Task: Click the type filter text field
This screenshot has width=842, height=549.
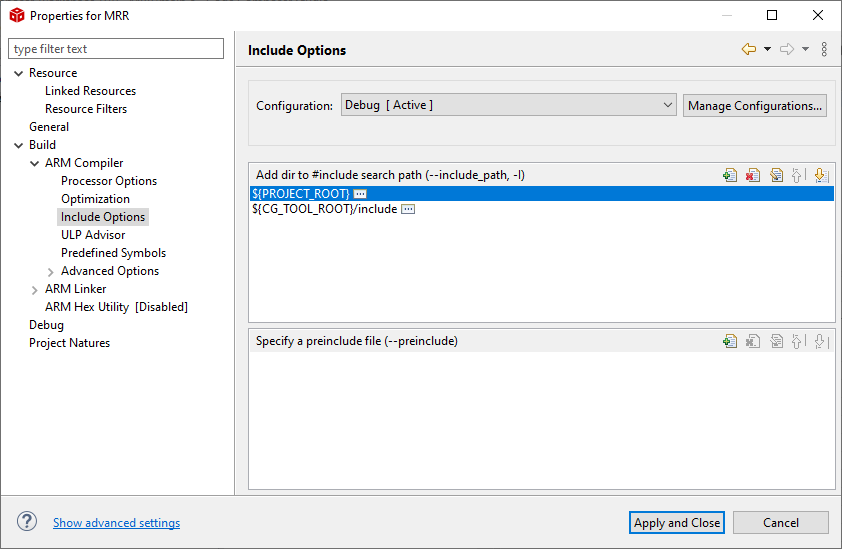Action: [x=116, y=49]
